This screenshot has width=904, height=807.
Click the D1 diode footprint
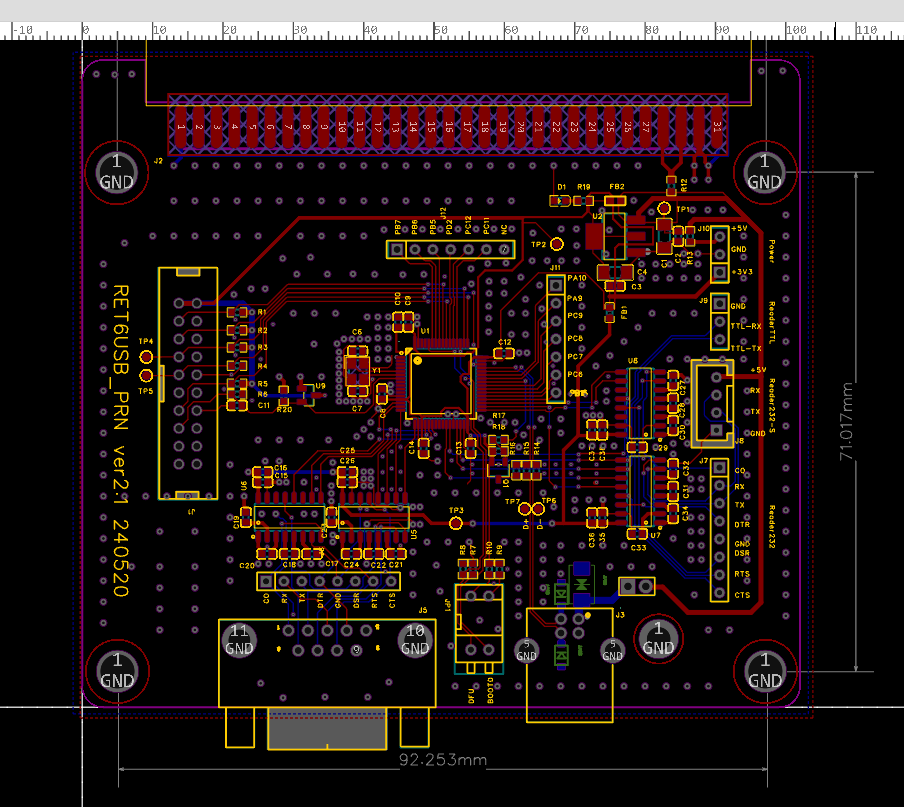(x=560, y=201)
